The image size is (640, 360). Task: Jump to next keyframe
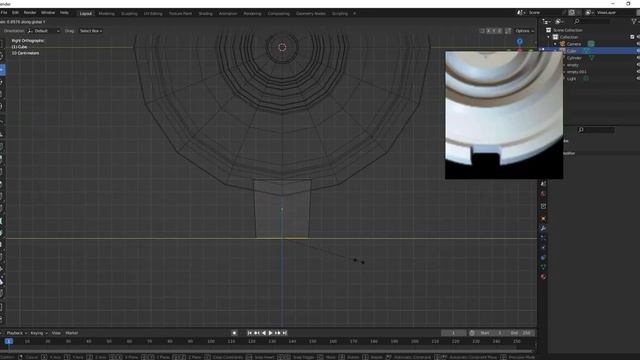pyautogui.click(x=278, y=333)
